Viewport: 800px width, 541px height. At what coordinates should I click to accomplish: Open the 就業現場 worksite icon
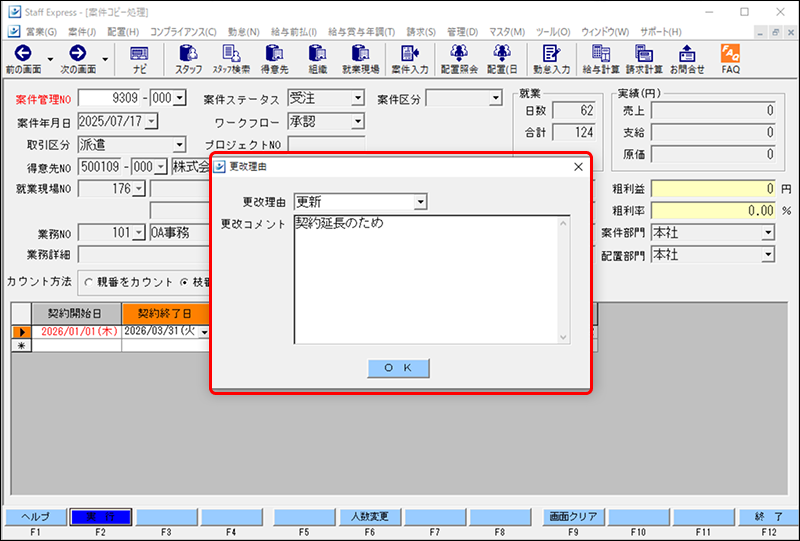(360, 53)
